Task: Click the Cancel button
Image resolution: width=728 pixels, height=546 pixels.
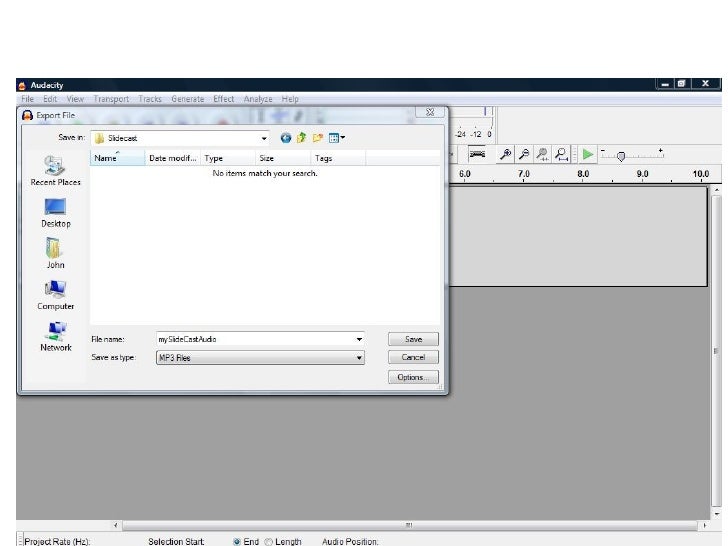Action: (x=413, y=357)
